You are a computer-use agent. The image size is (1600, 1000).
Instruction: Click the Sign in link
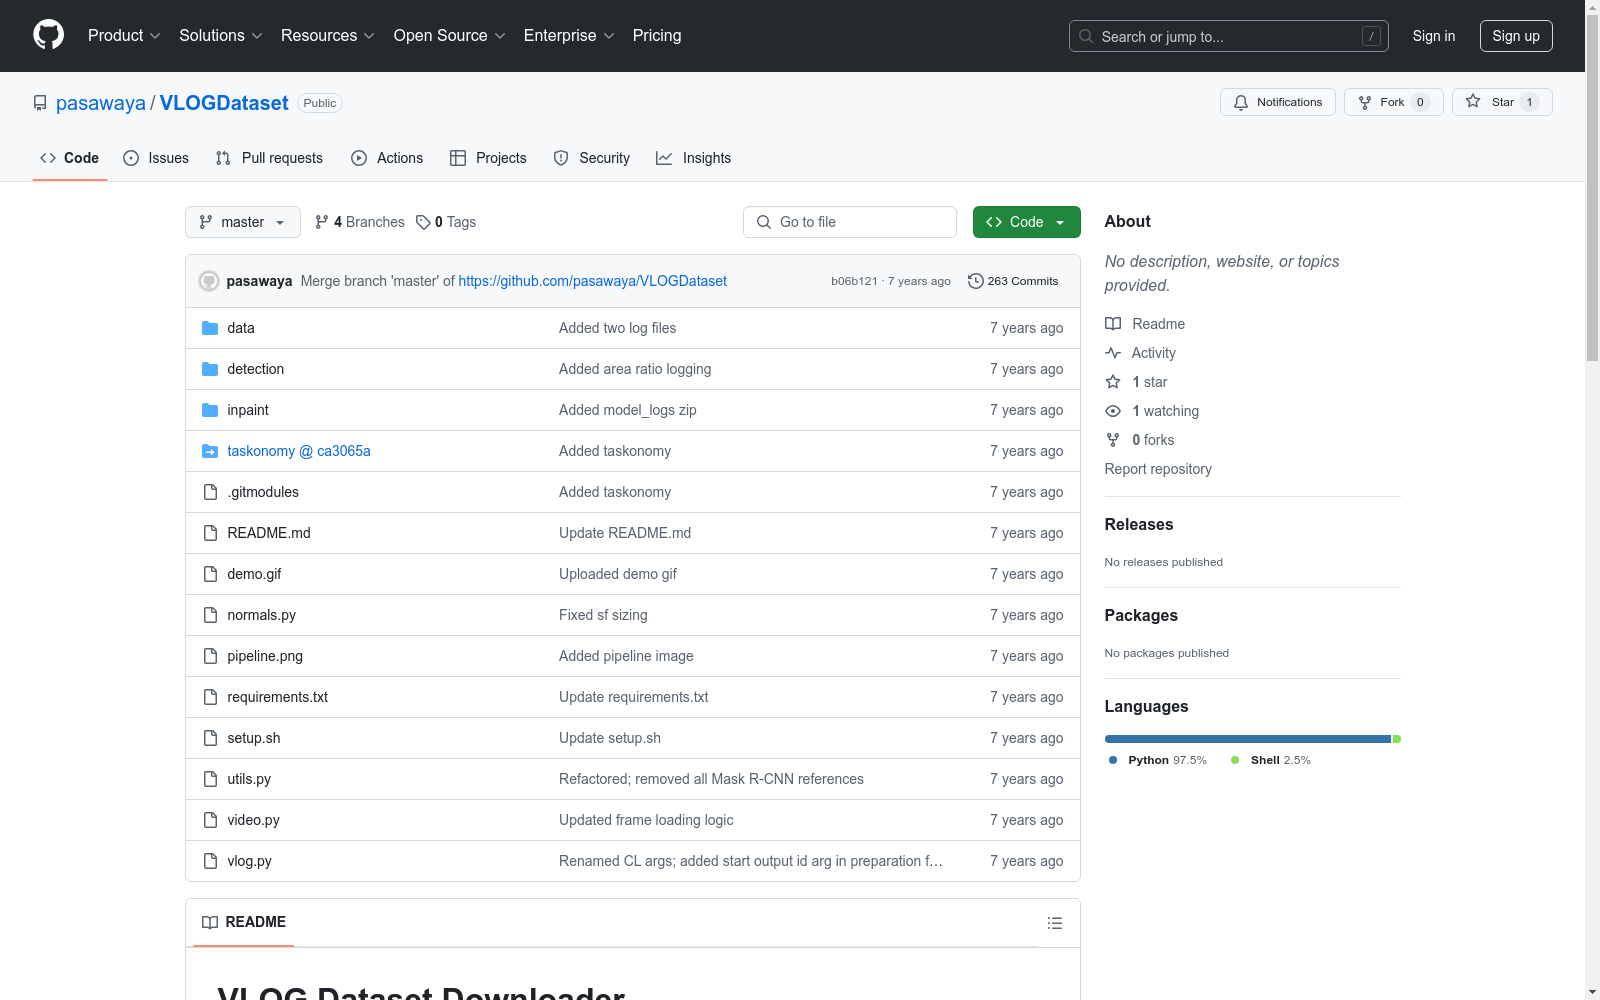coord(1434,36)
